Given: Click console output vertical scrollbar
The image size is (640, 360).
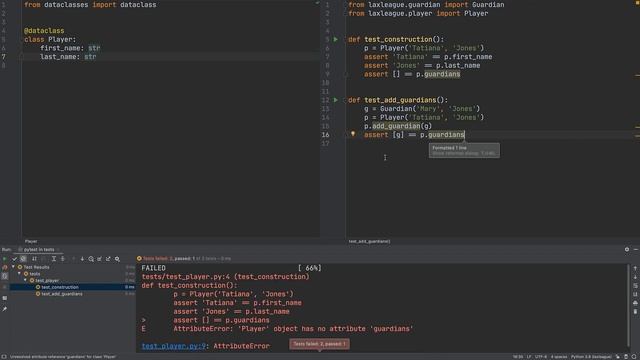Looking at the screenshot, I should (628, 305).
